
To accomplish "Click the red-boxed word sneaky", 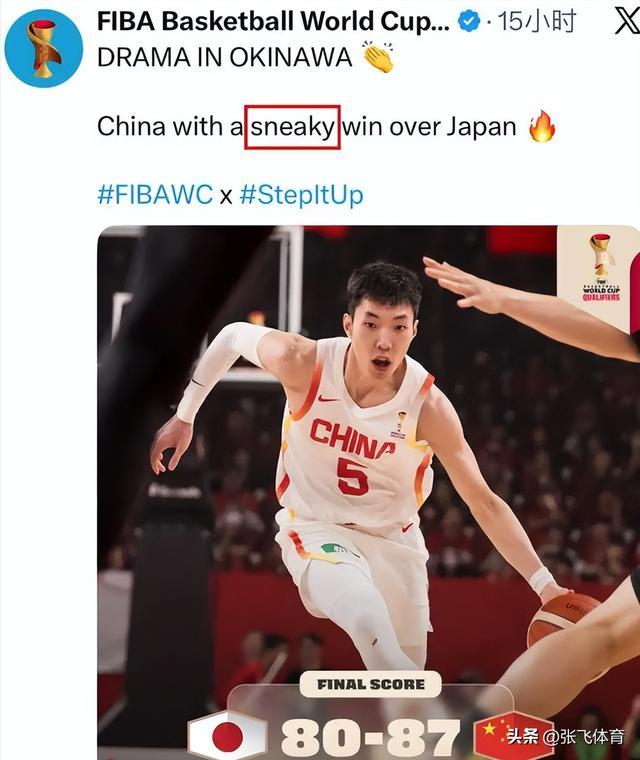I will click(292, 127).
